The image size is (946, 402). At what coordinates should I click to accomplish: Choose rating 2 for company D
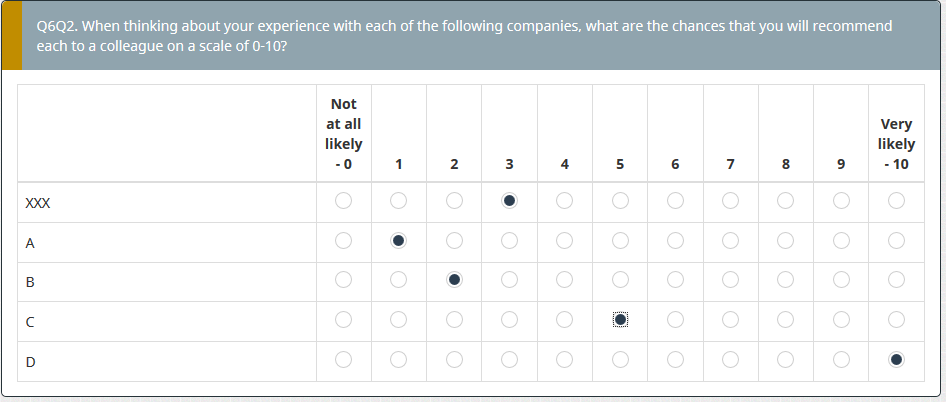coord(454,359)
